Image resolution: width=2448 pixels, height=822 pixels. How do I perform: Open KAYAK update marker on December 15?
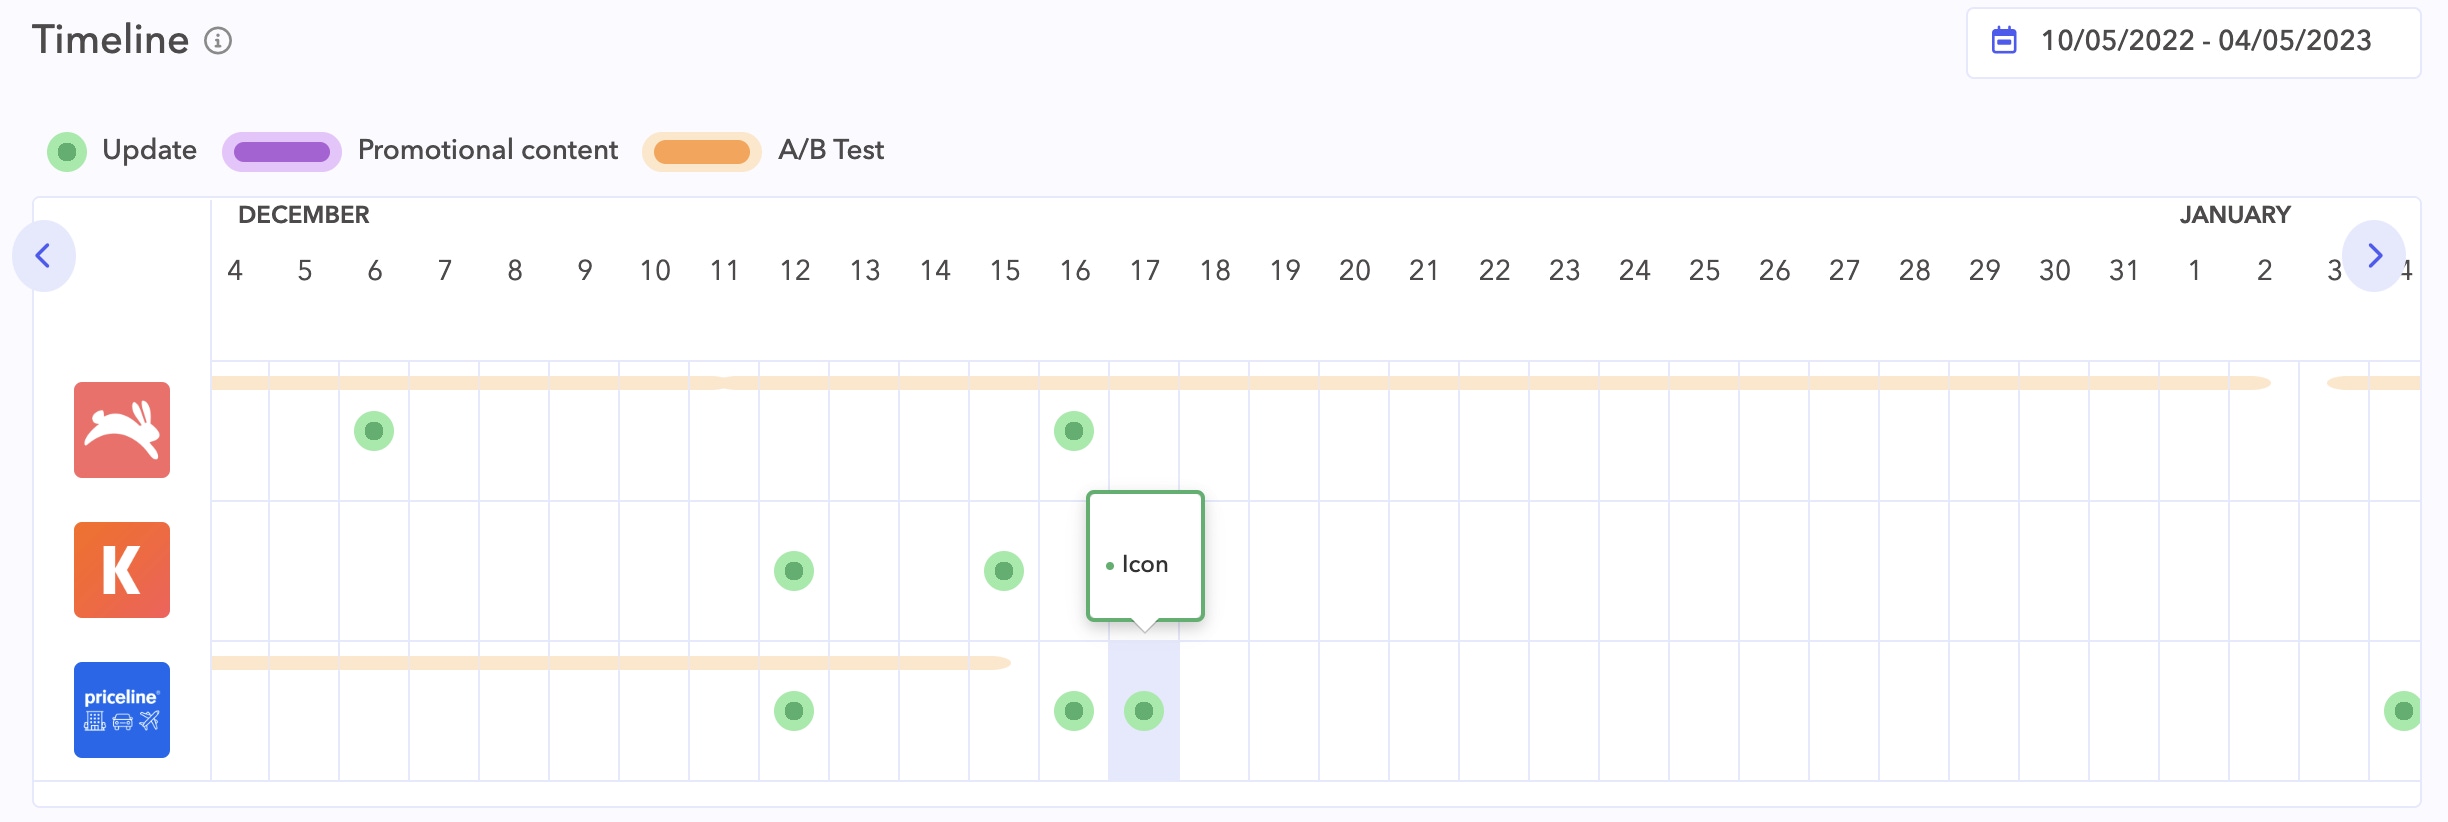click(1004, 571)
